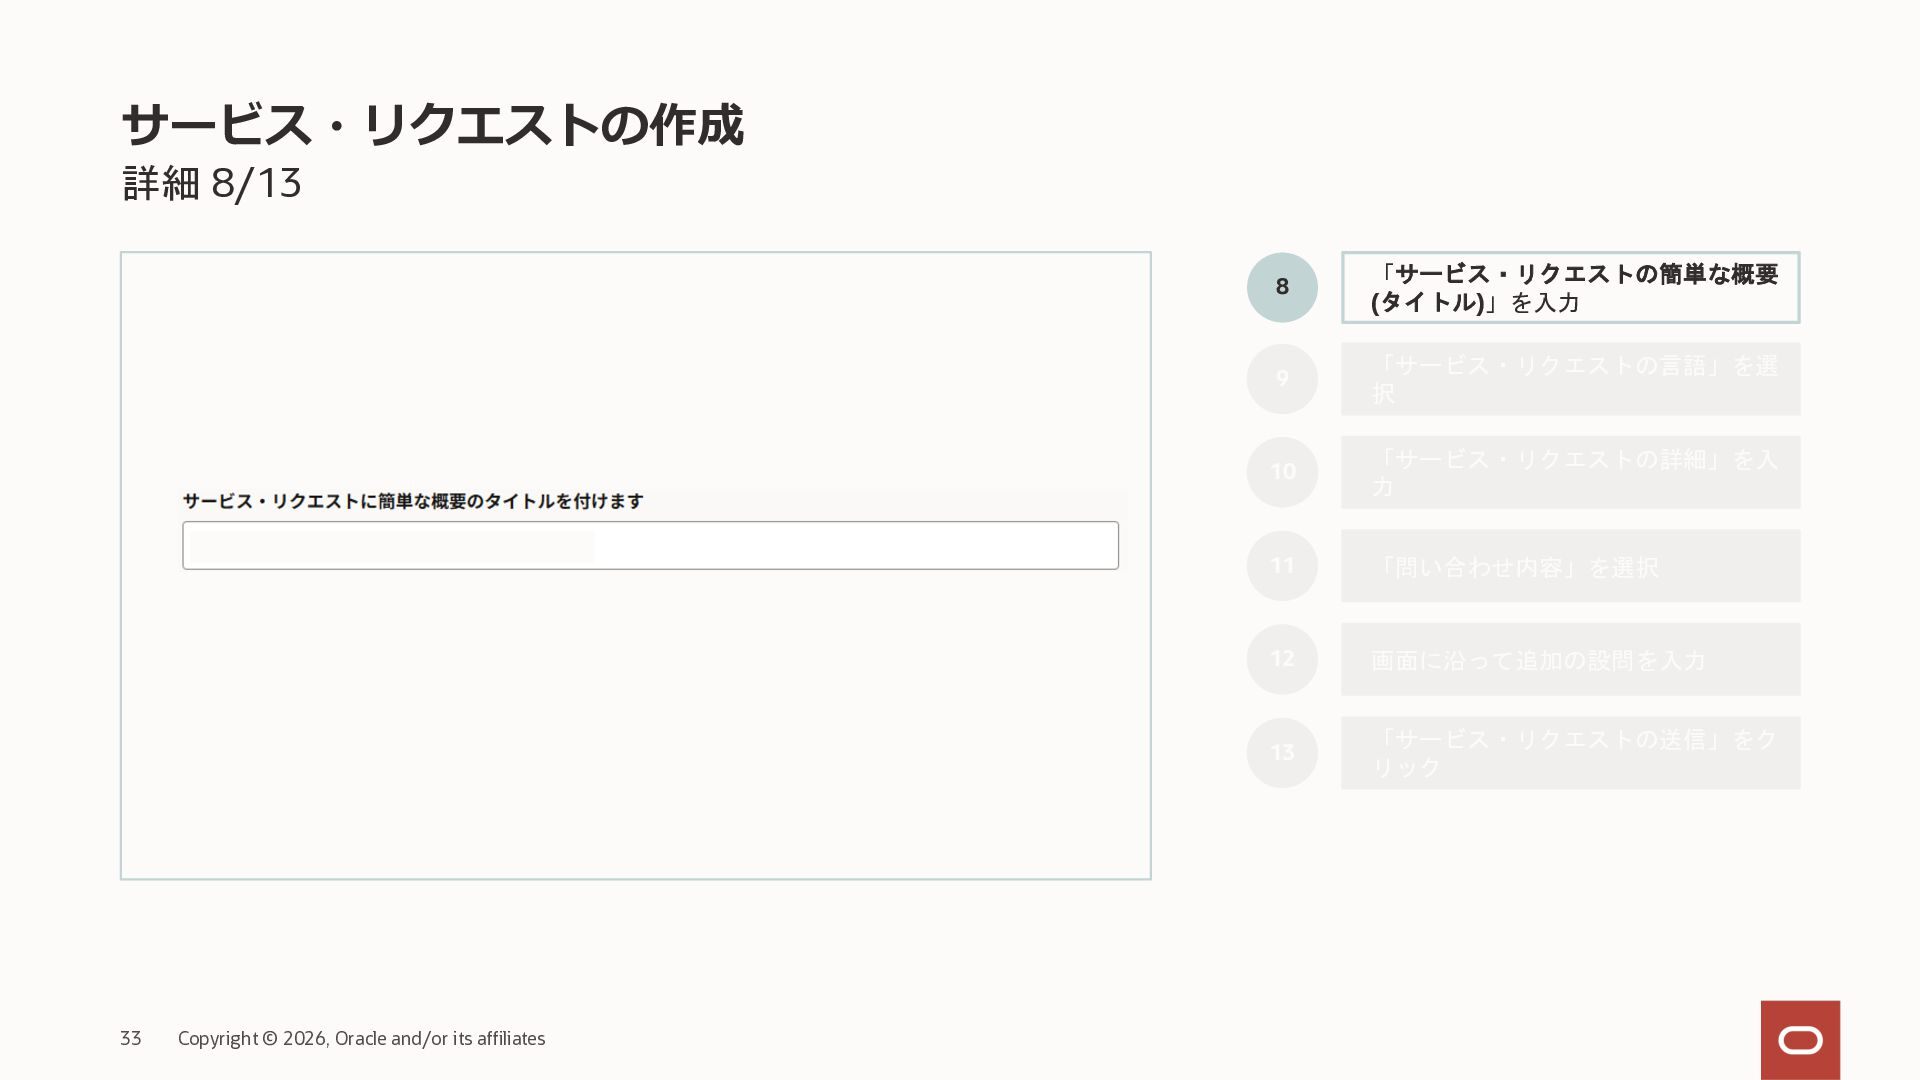The image size is (1920, 1080).
Task: Click the service request title input field
Action: pyautogui.click(x=650, y=545)
